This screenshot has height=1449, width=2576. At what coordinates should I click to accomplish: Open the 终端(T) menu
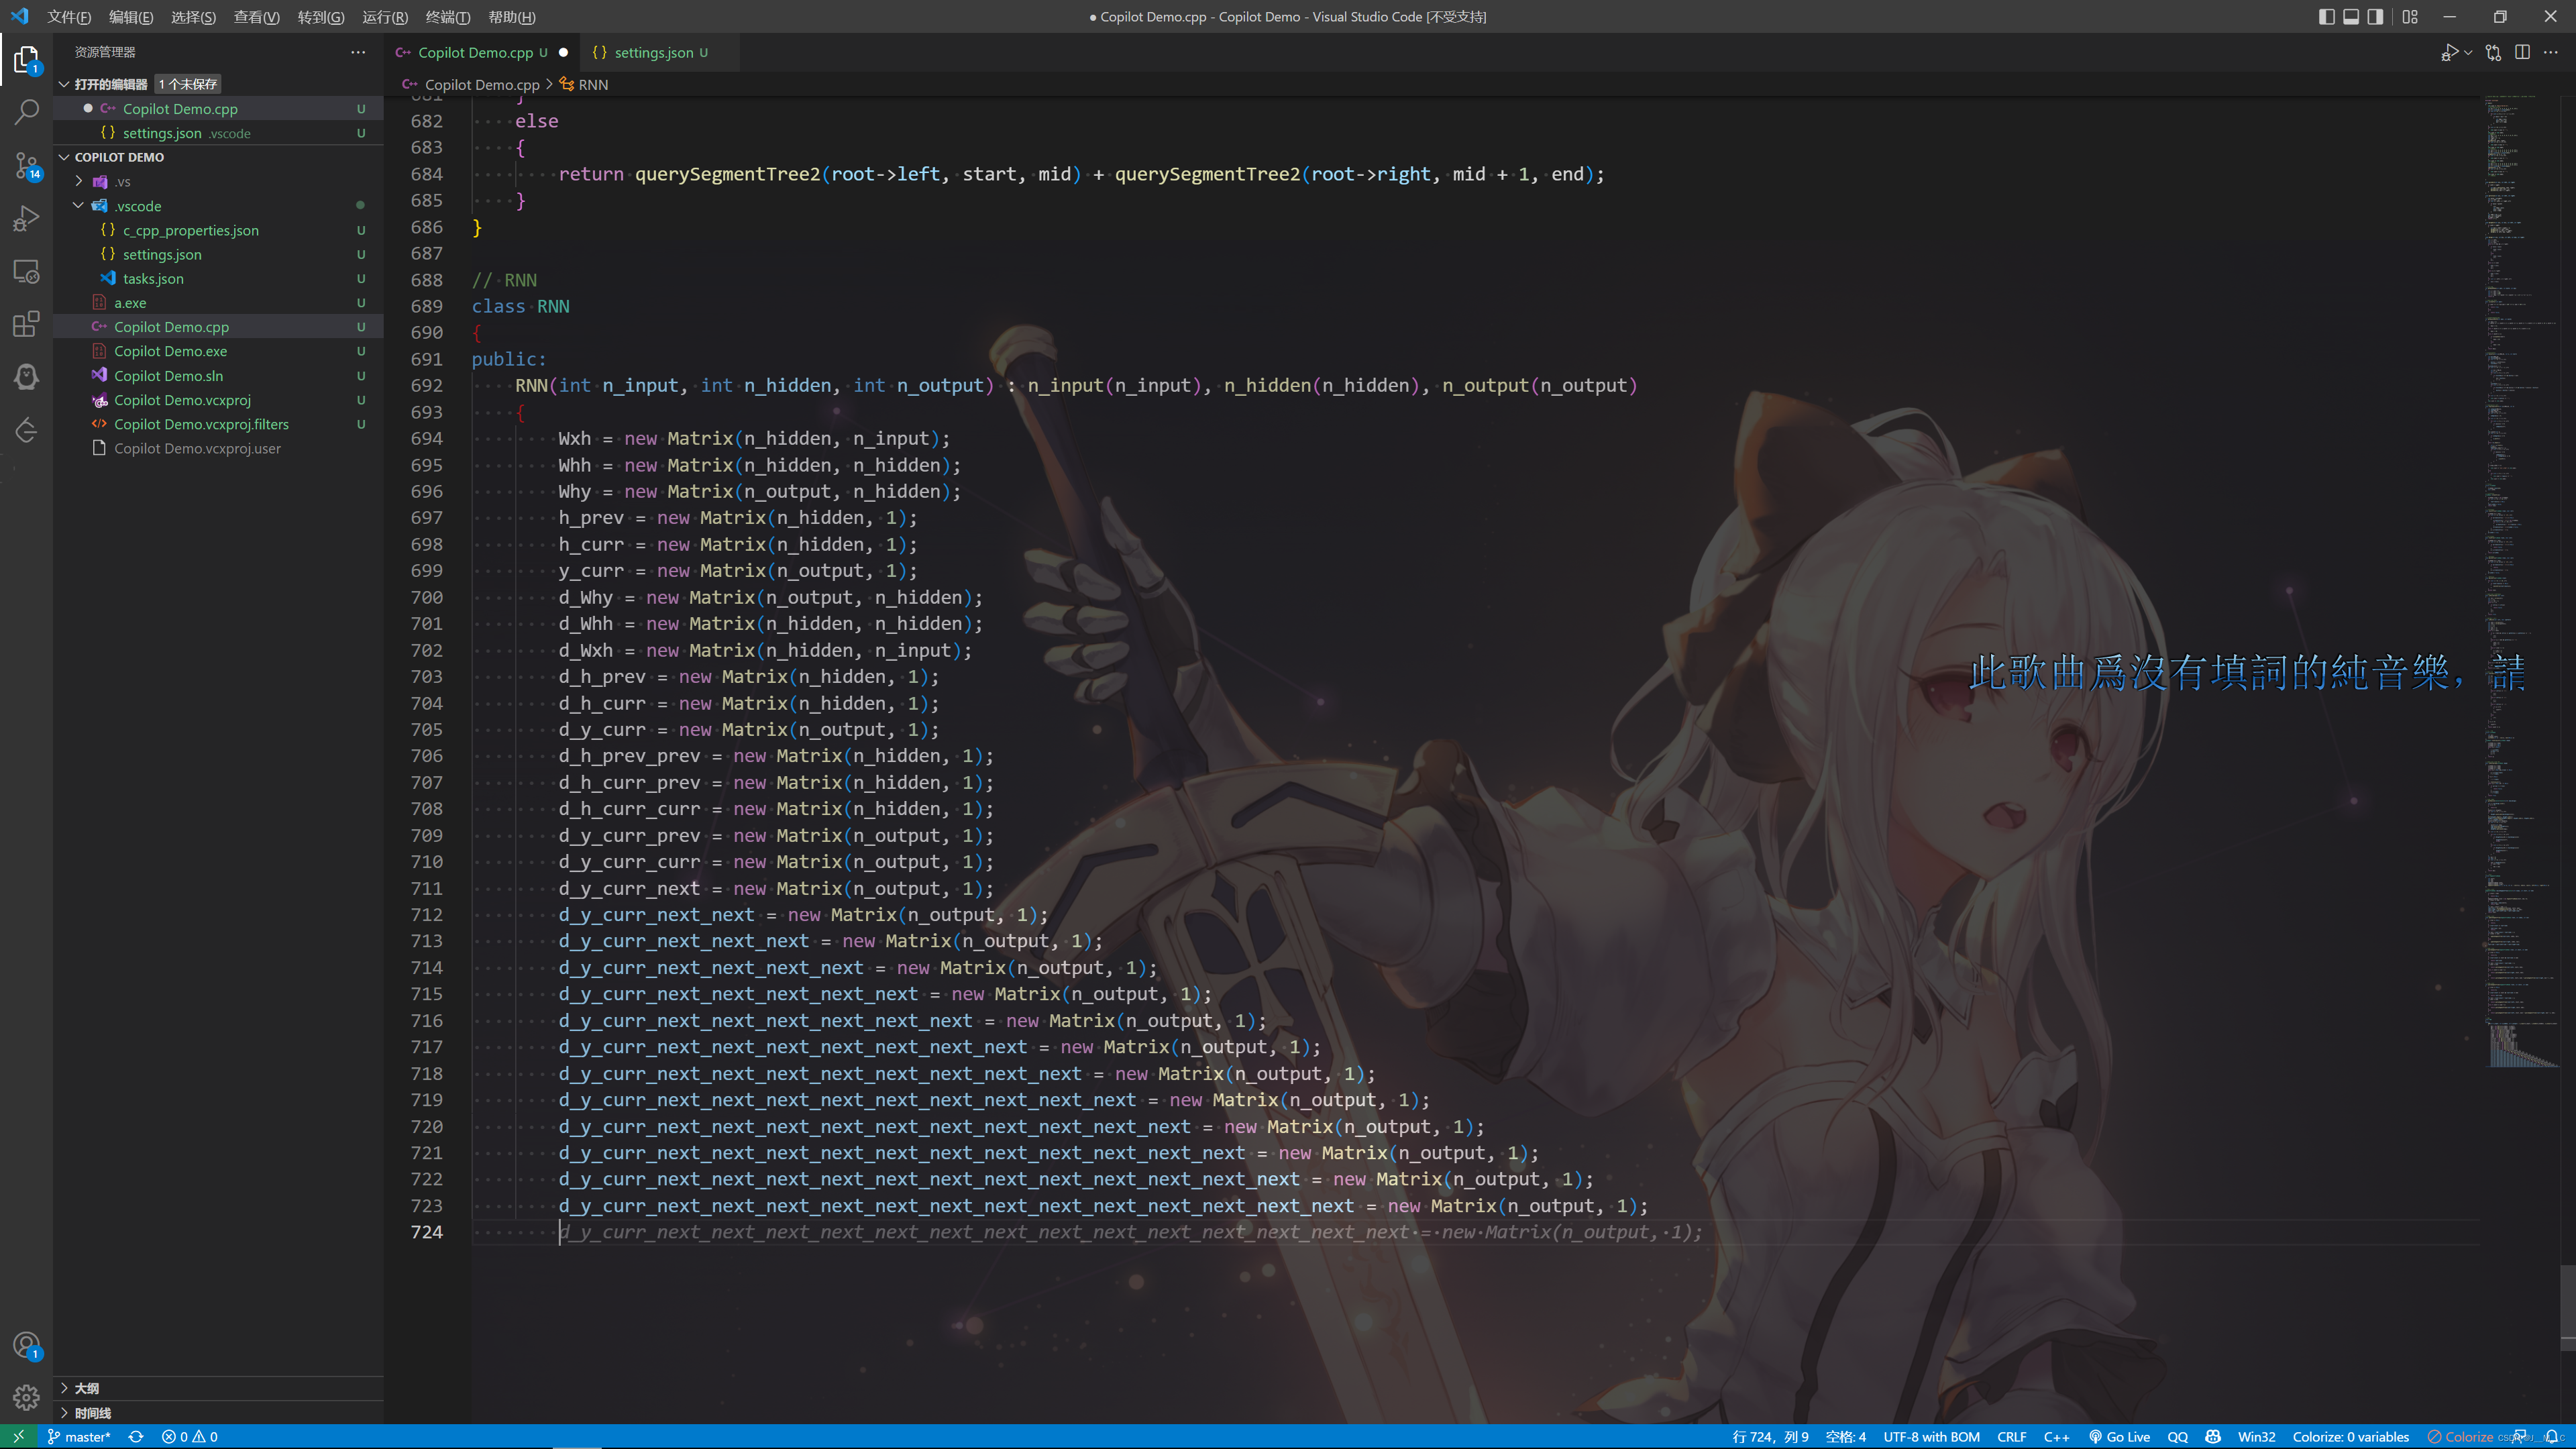447,17
